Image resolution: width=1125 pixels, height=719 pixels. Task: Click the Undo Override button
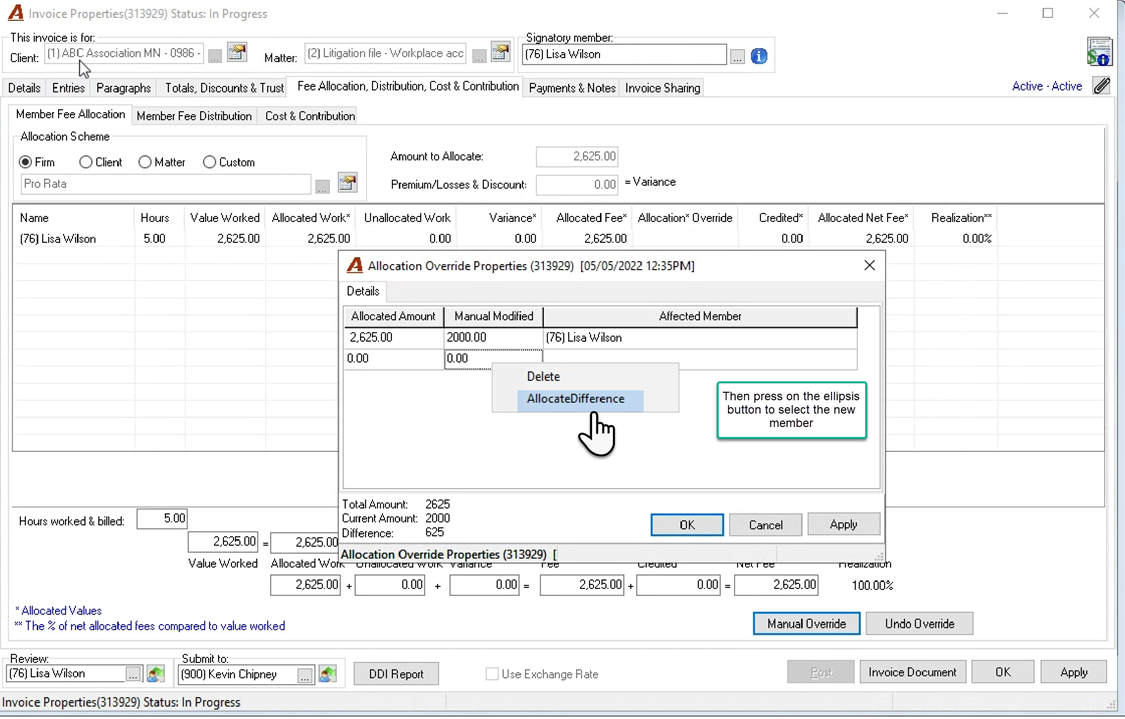click(x=919, y=624)
